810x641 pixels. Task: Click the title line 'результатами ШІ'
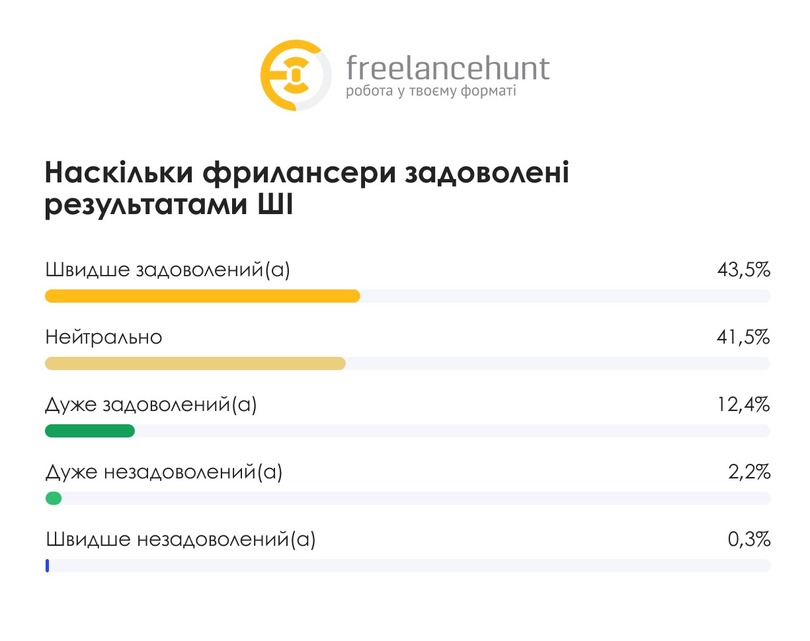[x=169, y=205]
